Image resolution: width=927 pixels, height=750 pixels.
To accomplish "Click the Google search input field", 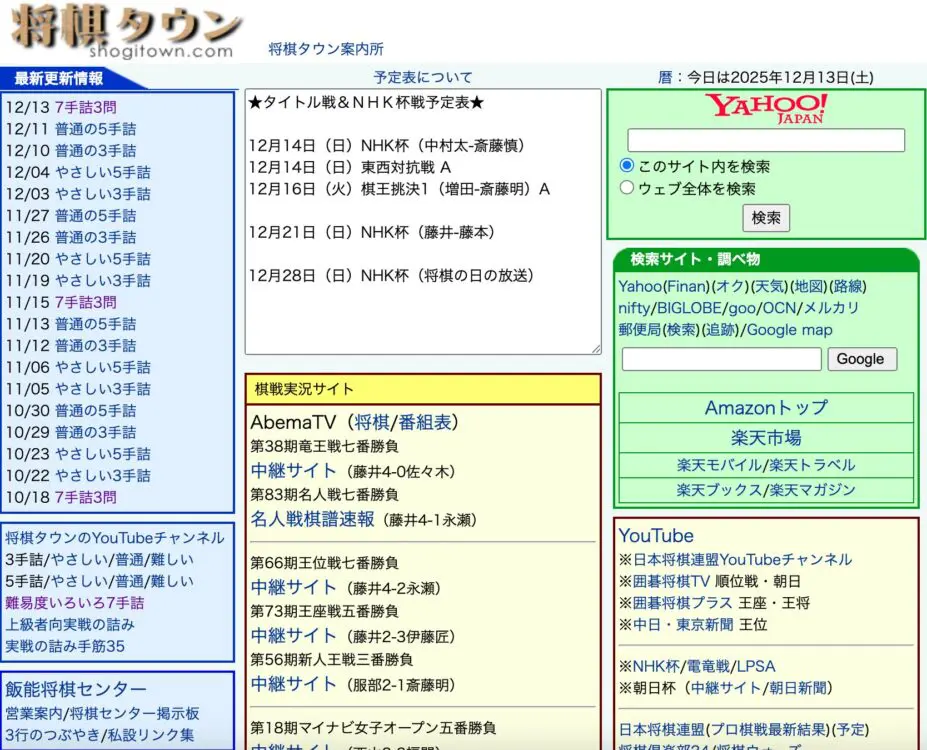I will coord(721,359).
